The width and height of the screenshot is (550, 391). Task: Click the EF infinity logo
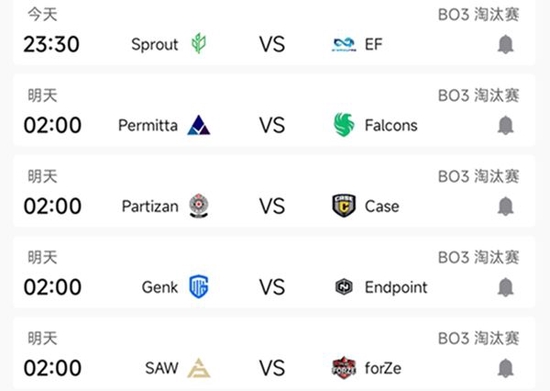tap(344, 45)
